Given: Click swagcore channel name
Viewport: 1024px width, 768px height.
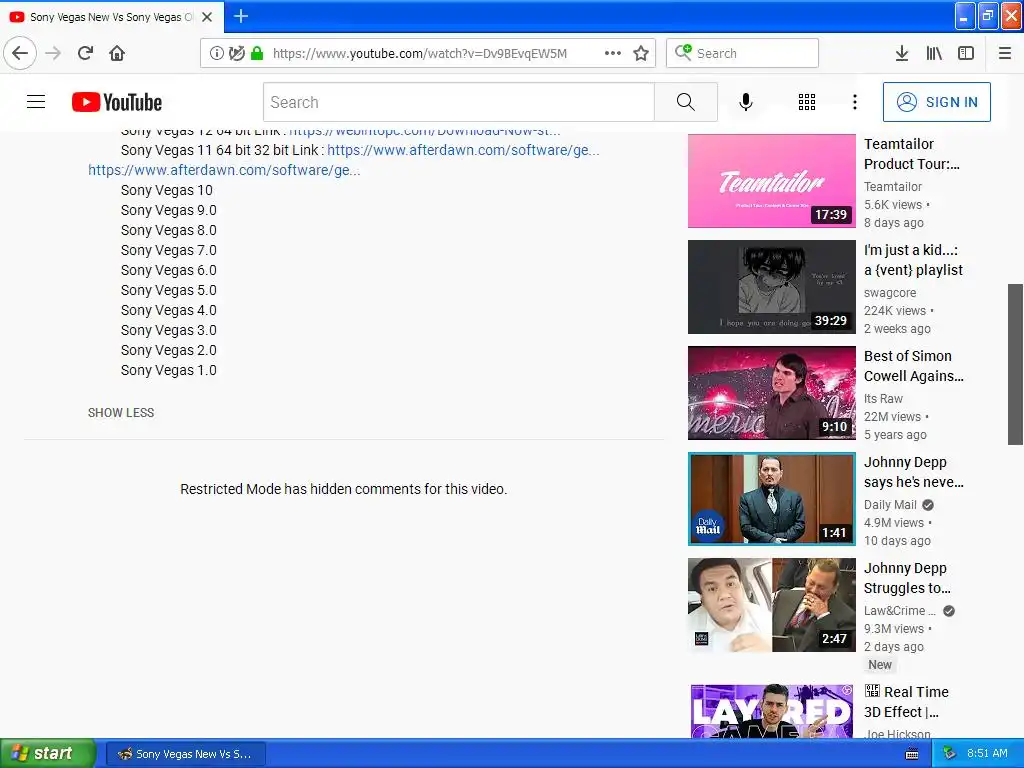Looking at the screenshot, I should [x=889, y=293].
